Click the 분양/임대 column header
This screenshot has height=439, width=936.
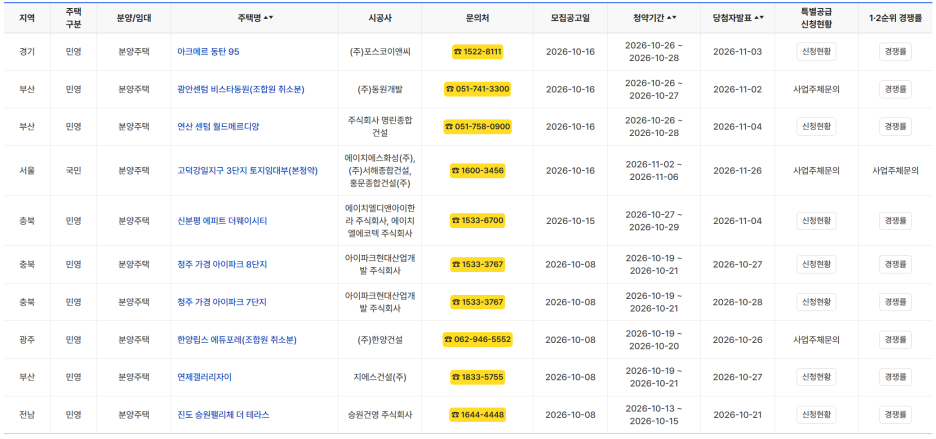tap(134, 18)
